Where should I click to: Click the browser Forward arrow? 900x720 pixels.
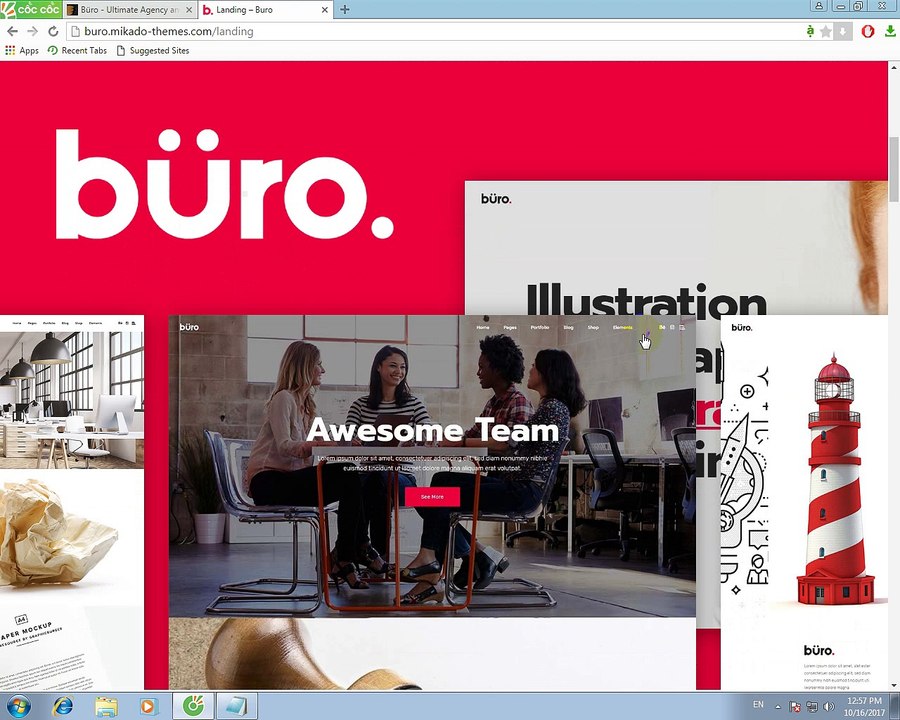[x=33, y=32]
